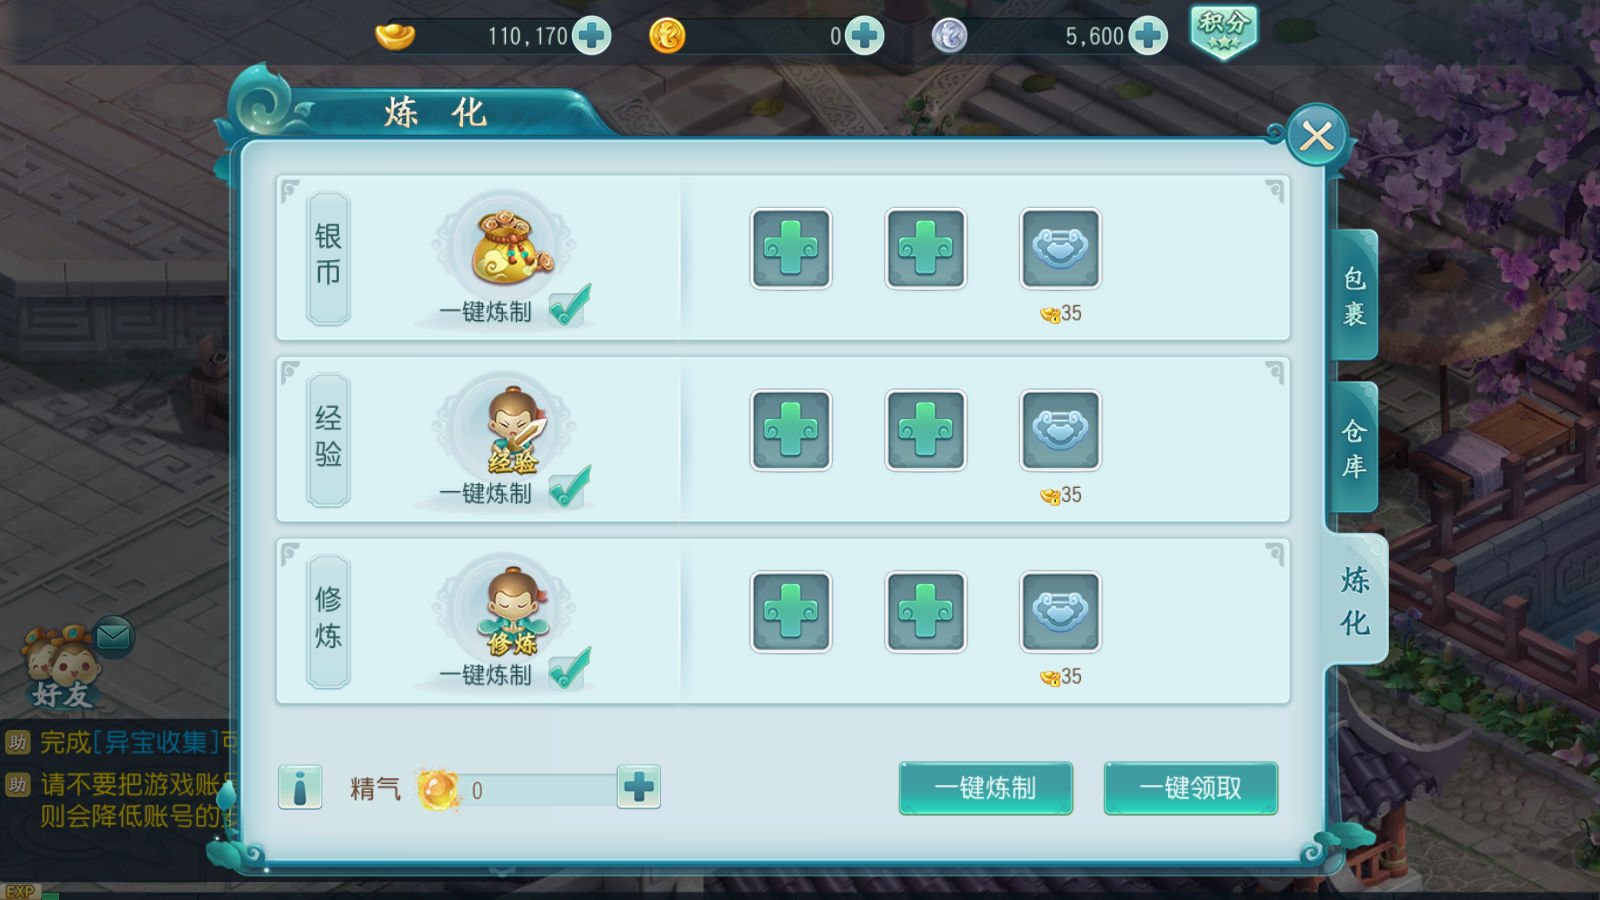Open the mail envelope icon
Viewport: 1600px width, 900px height.
113,636
